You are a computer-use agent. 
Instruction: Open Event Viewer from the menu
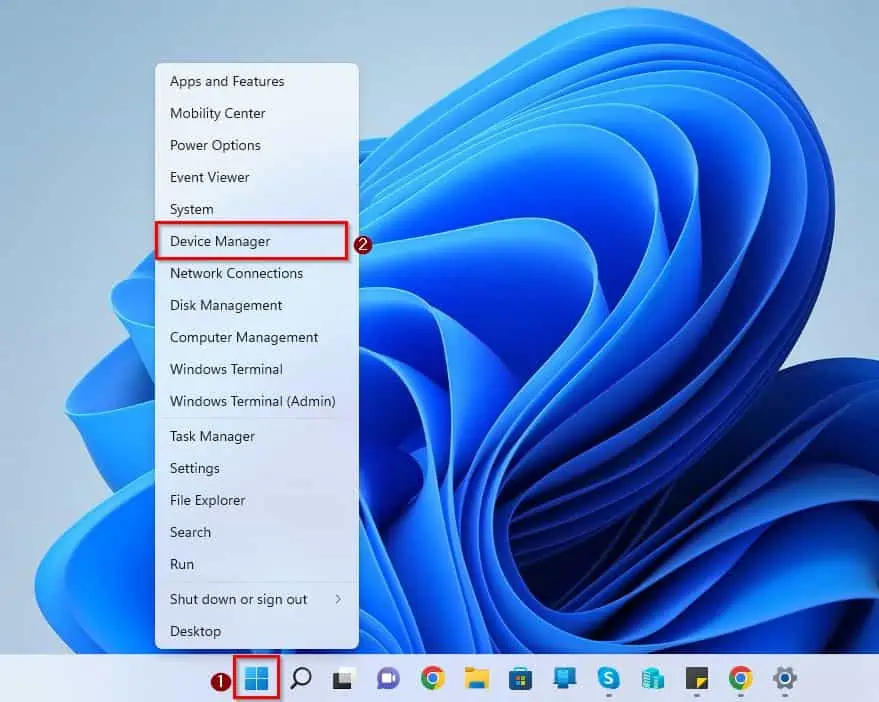257,177
